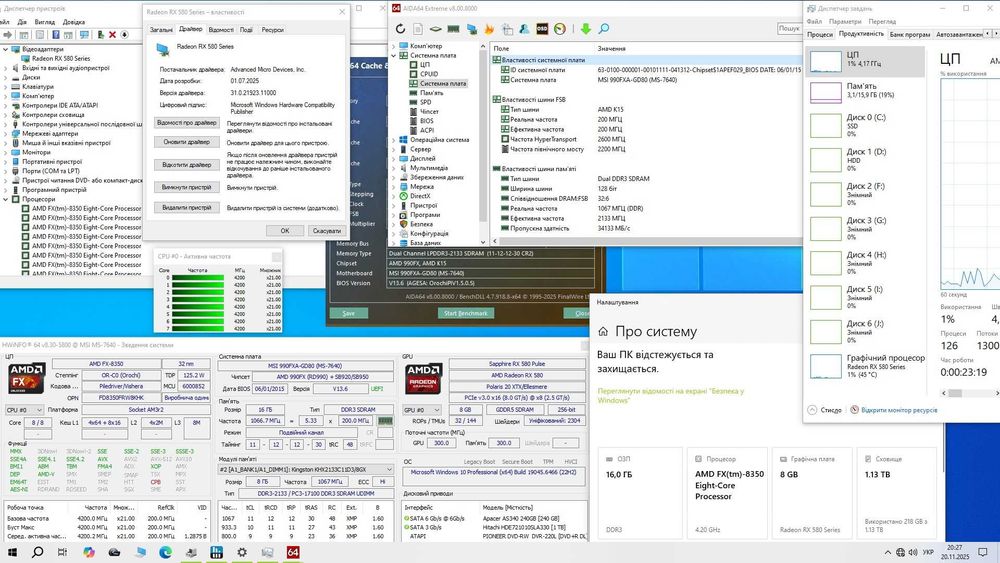This screenshot has width=1000, height=563.
Task: Switch to Загальні tab in Radeon properties
Action: (x=161, y=30)
